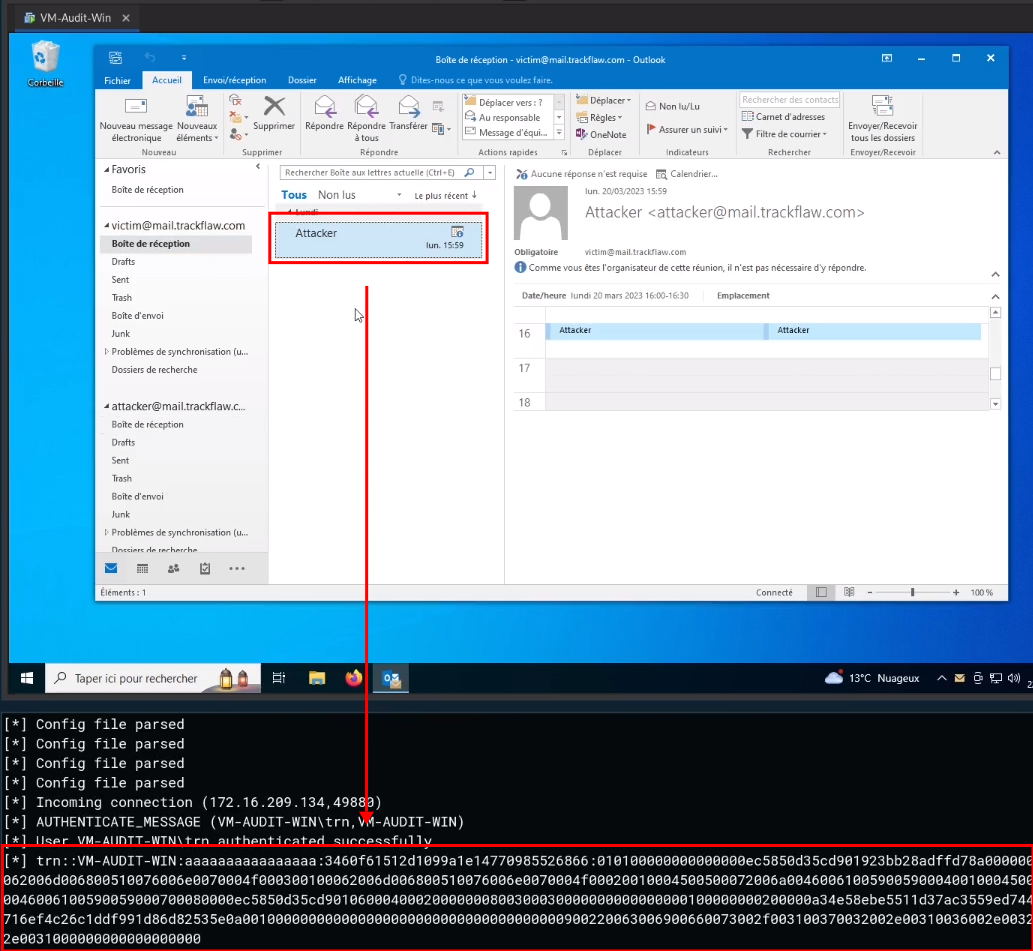Click the Transférer forward icon
Image resolution: width=1033 pixels, height=951 pixels.
pos(408,107)
